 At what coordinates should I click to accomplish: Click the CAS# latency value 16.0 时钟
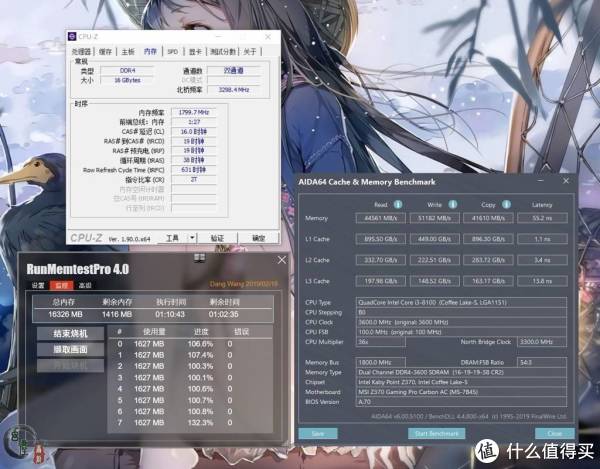(194, 132)
